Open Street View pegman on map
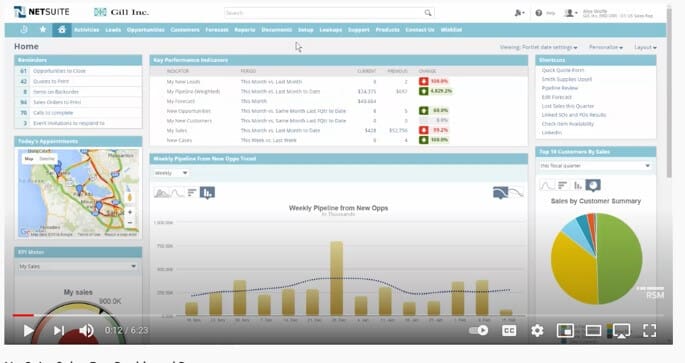The width and height of the screenshot is (685, 363). coord(129,197)
